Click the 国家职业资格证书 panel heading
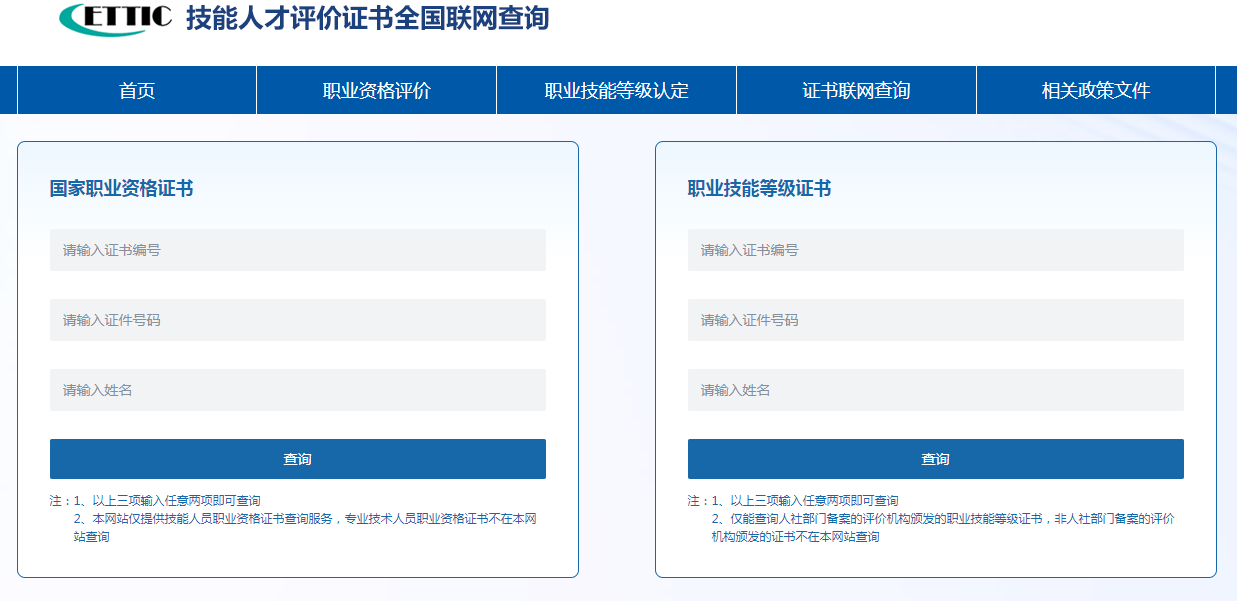This screenshot has height=601, width=1237. (x=121, y=189)
